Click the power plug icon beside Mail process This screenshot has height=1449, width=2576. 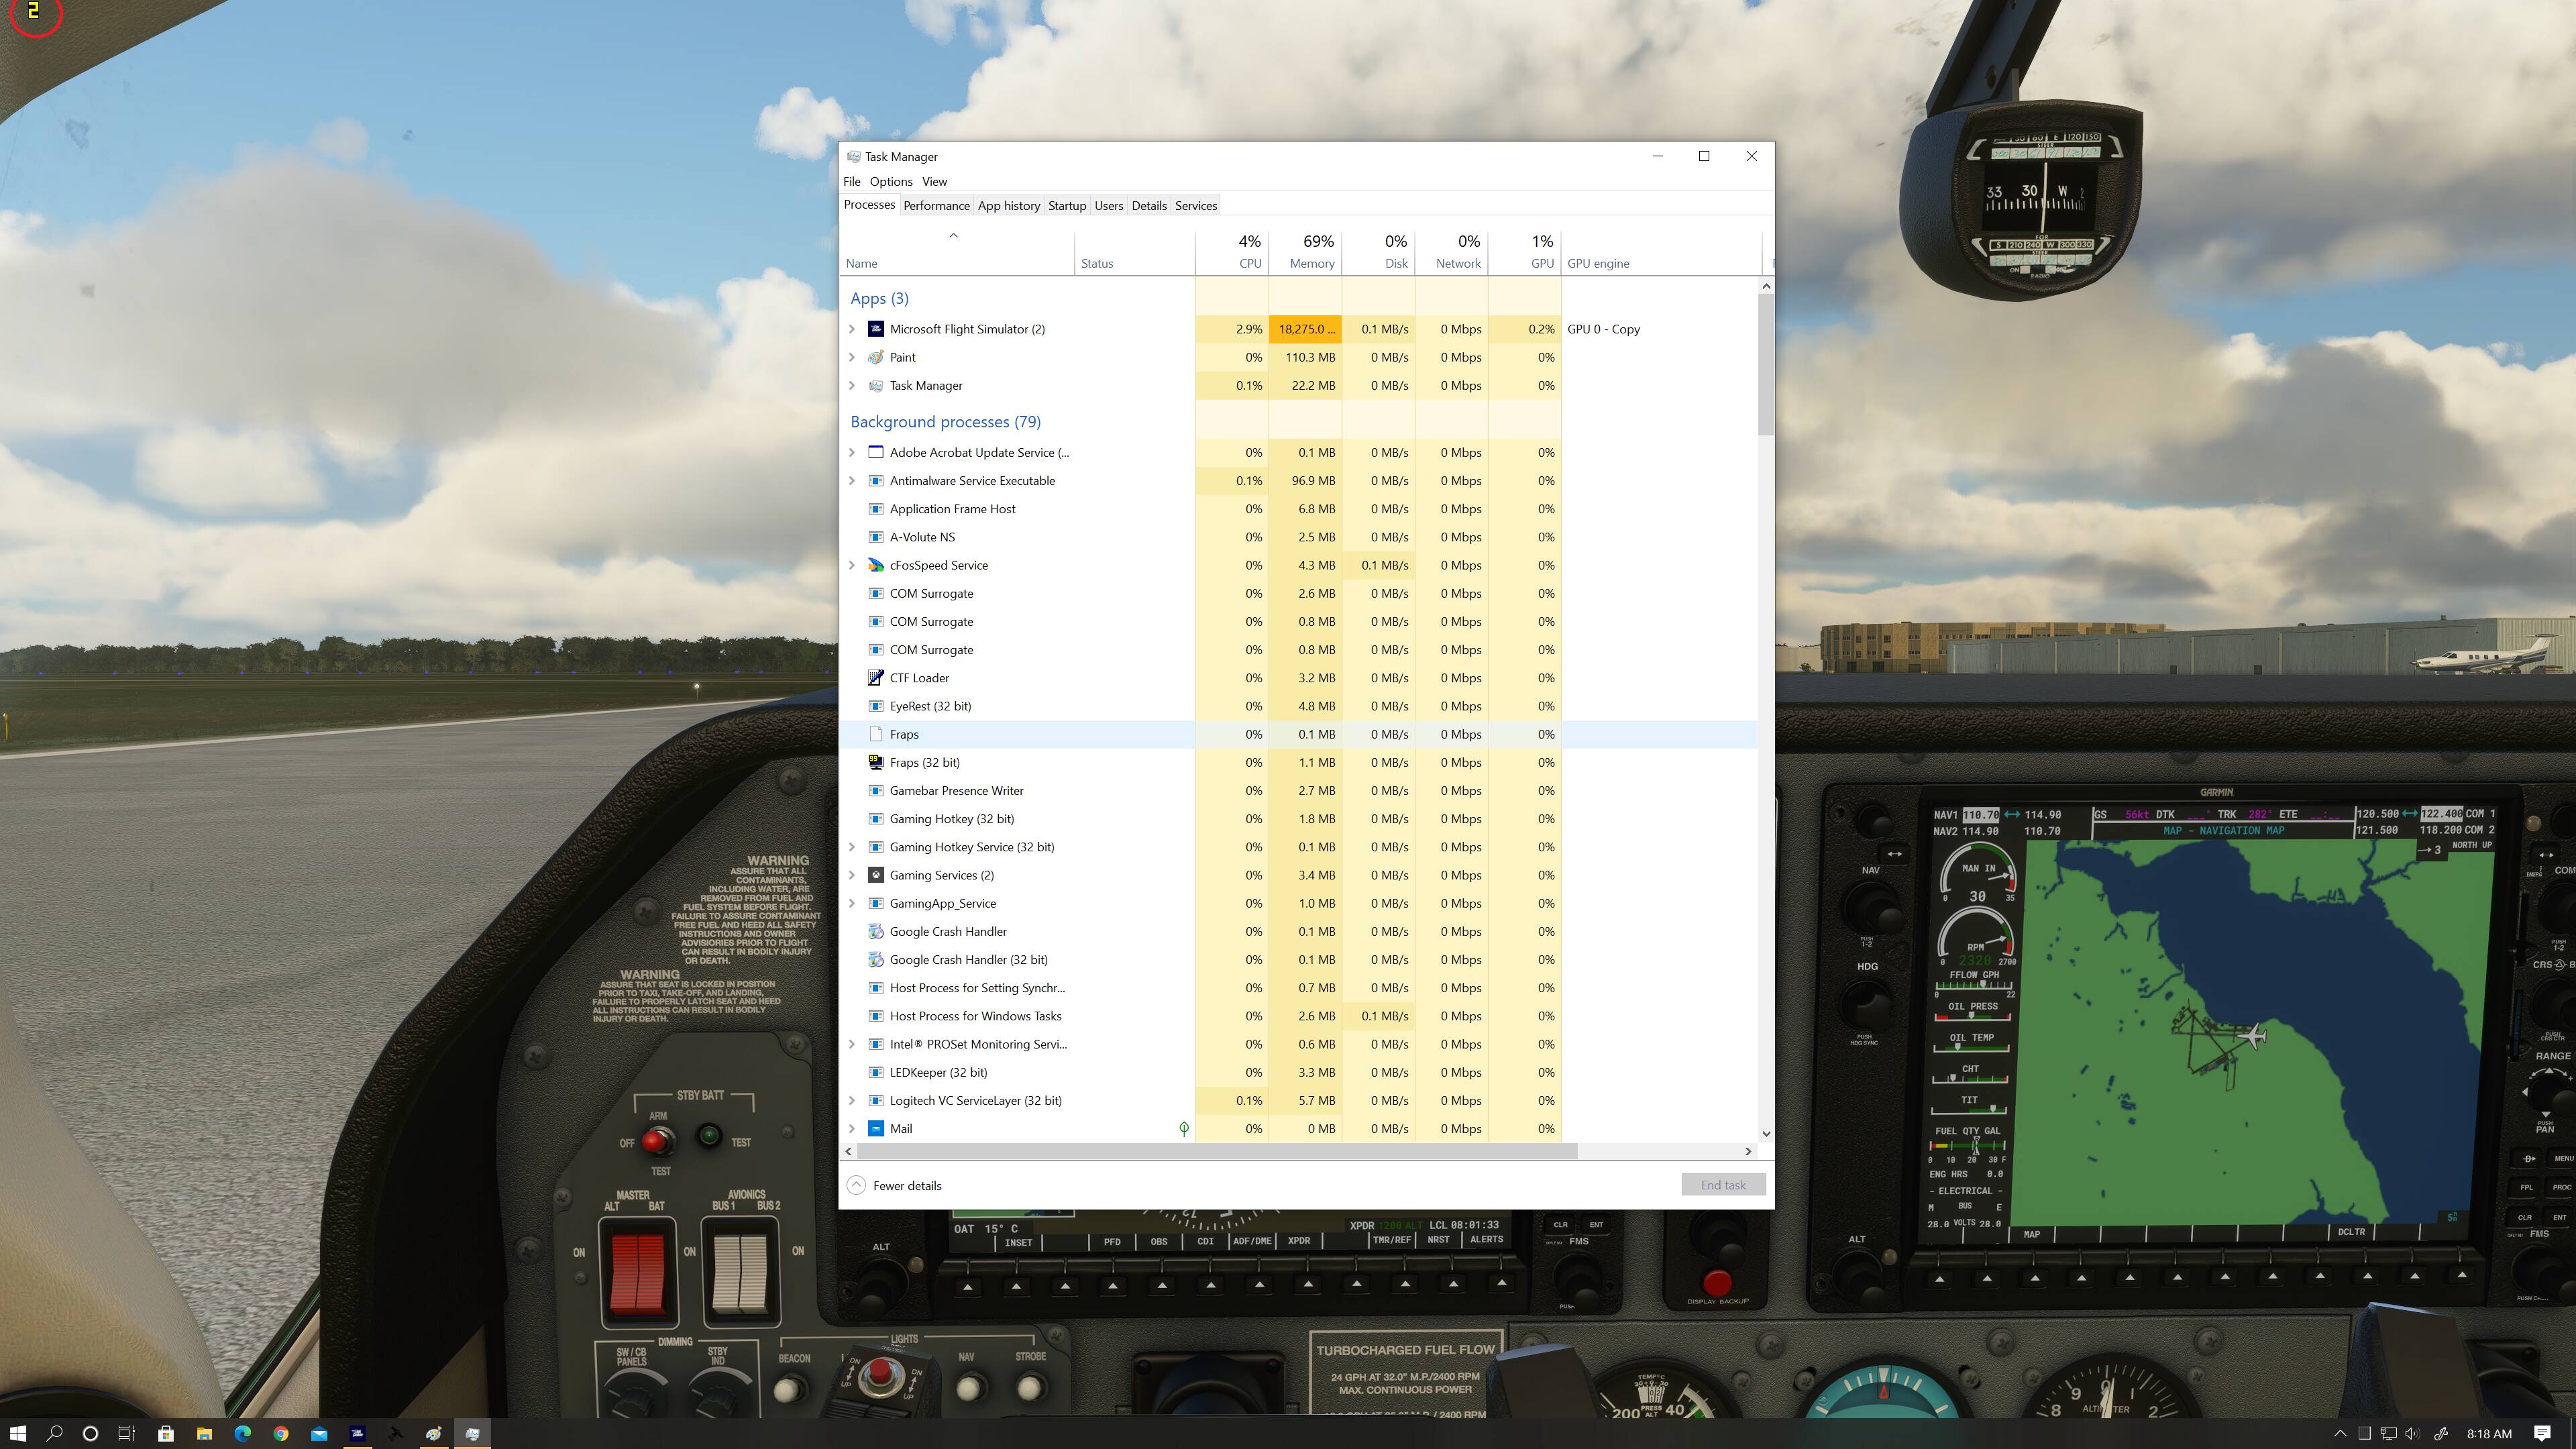(1184, 1128)
